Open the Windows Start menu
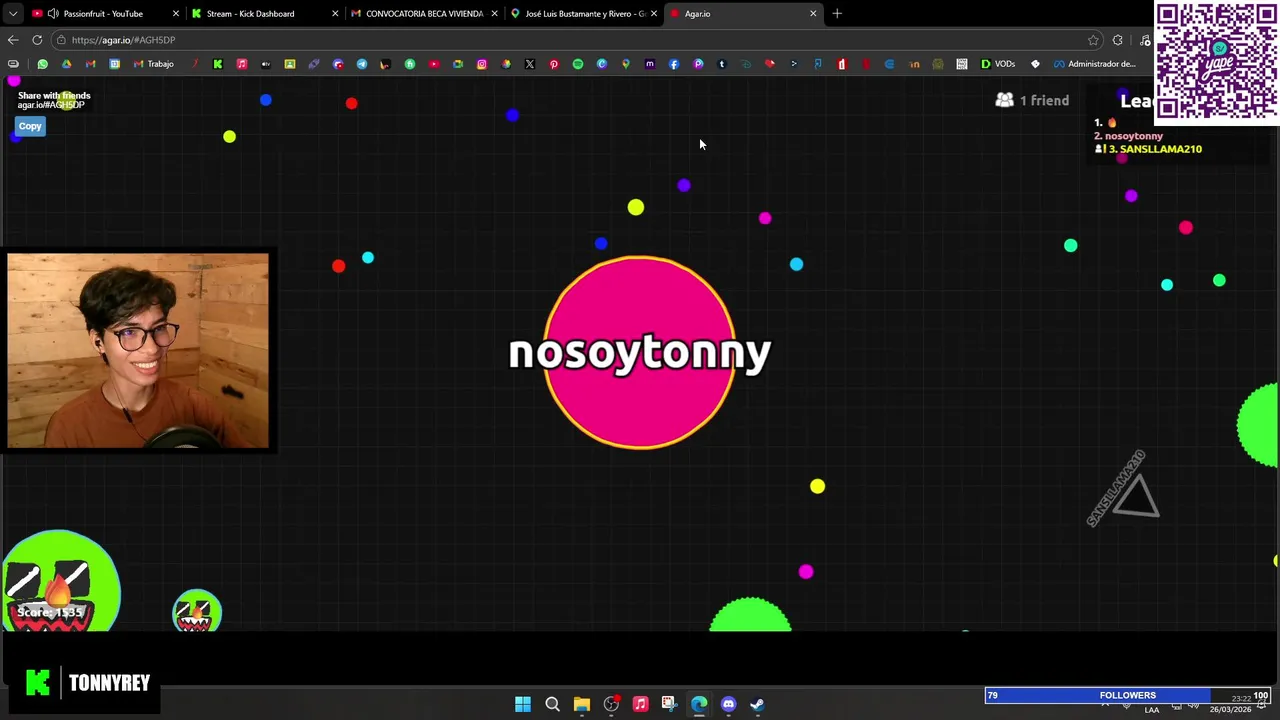Viewport: 1280px width, 720px height. [523, 704]
